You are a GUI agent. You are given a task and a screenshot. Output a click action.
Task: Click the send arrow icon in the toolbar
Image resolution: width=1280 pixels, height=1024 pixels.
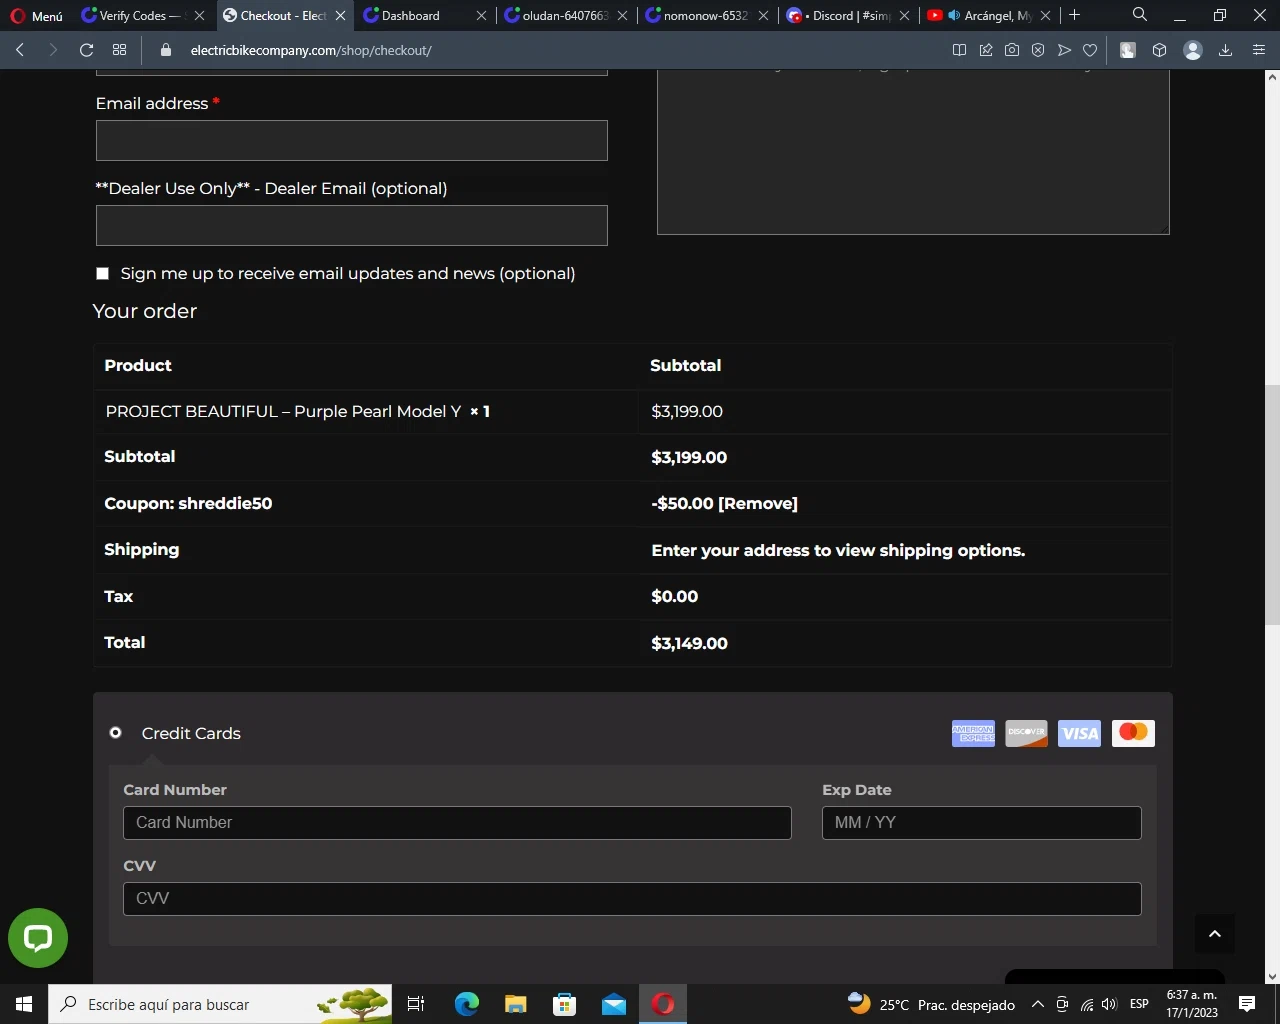pos(1064,50)
